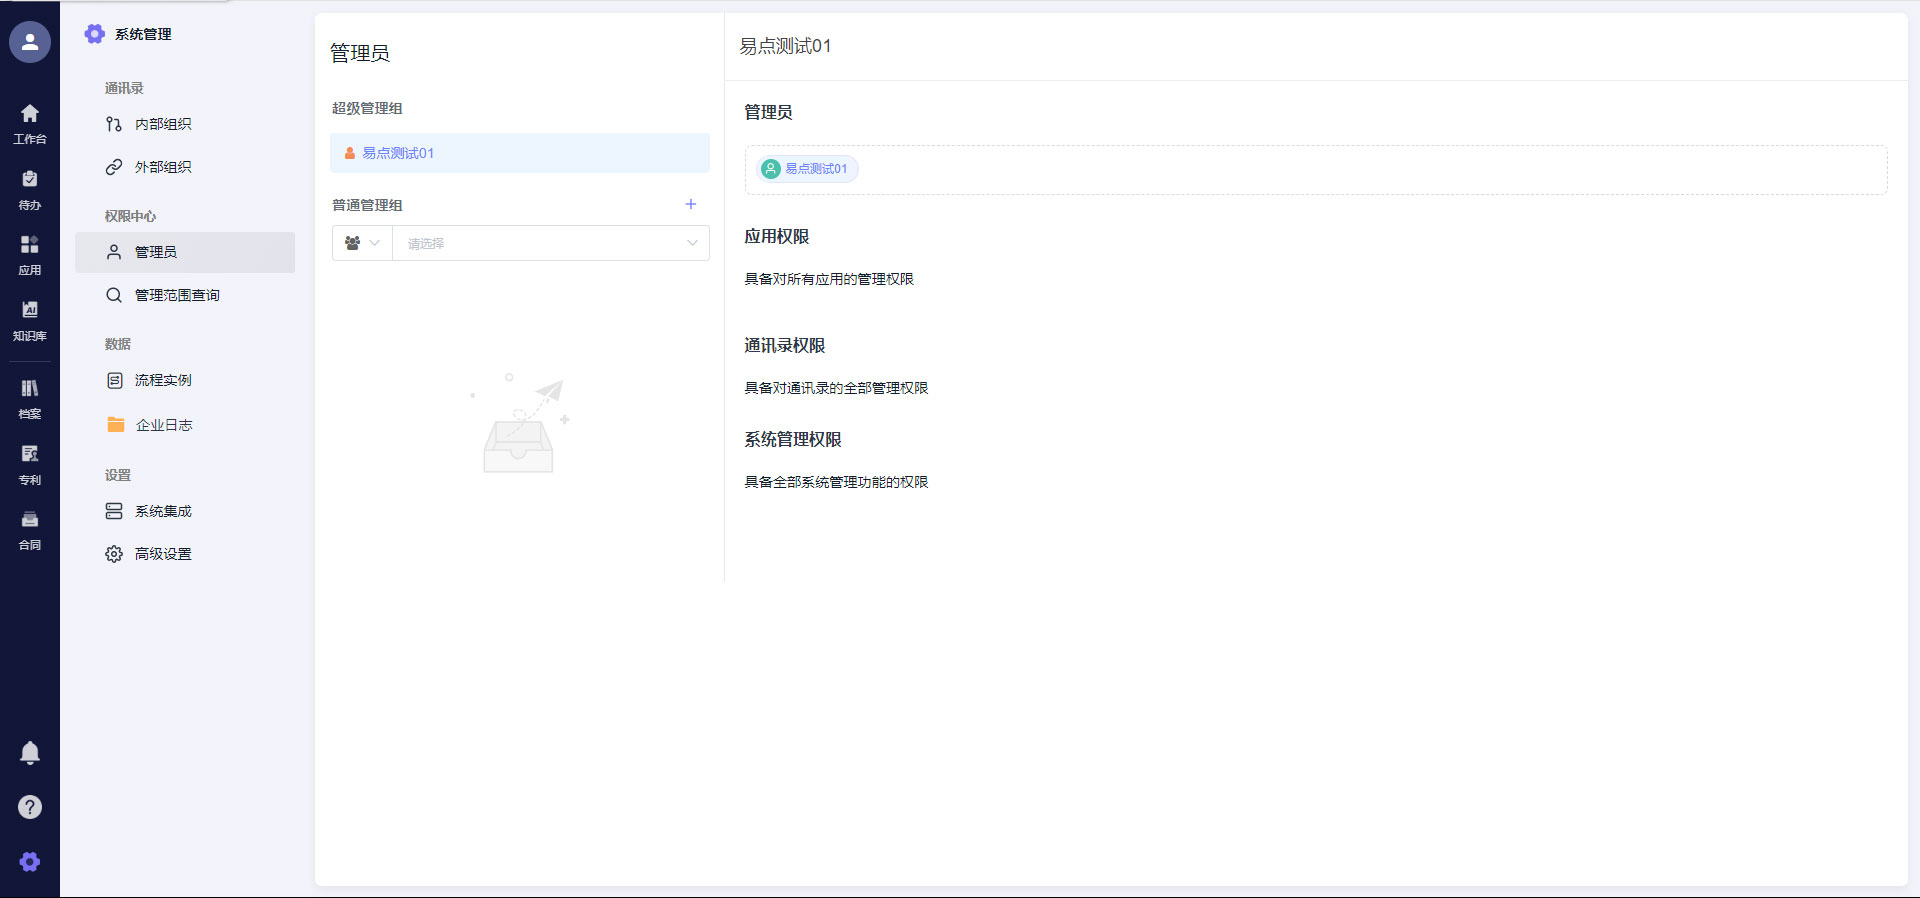The image size is (1920, 898).
Task: Open 管理范围查询 menu item
Action: click(x=177, y=295)
